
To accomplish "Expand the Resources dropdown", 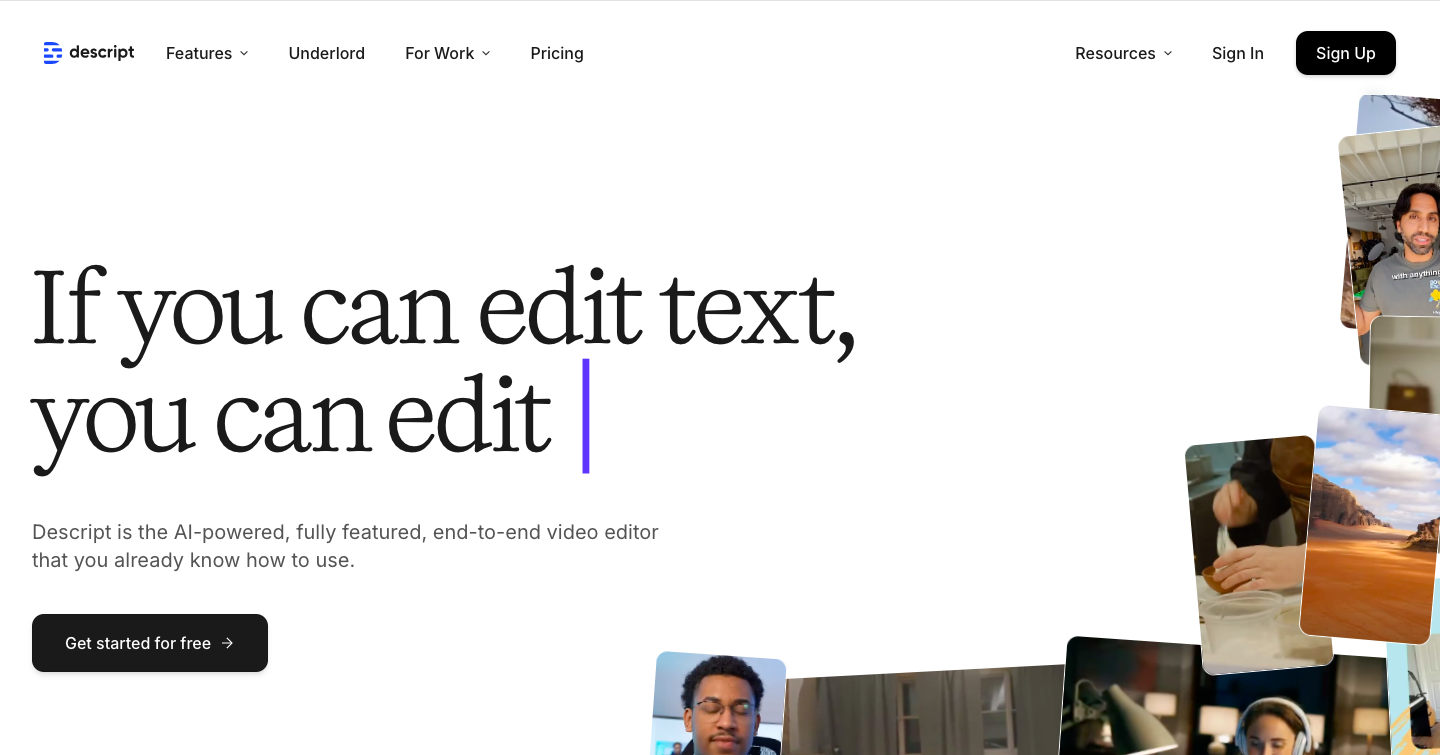I will coord(1115,53).
